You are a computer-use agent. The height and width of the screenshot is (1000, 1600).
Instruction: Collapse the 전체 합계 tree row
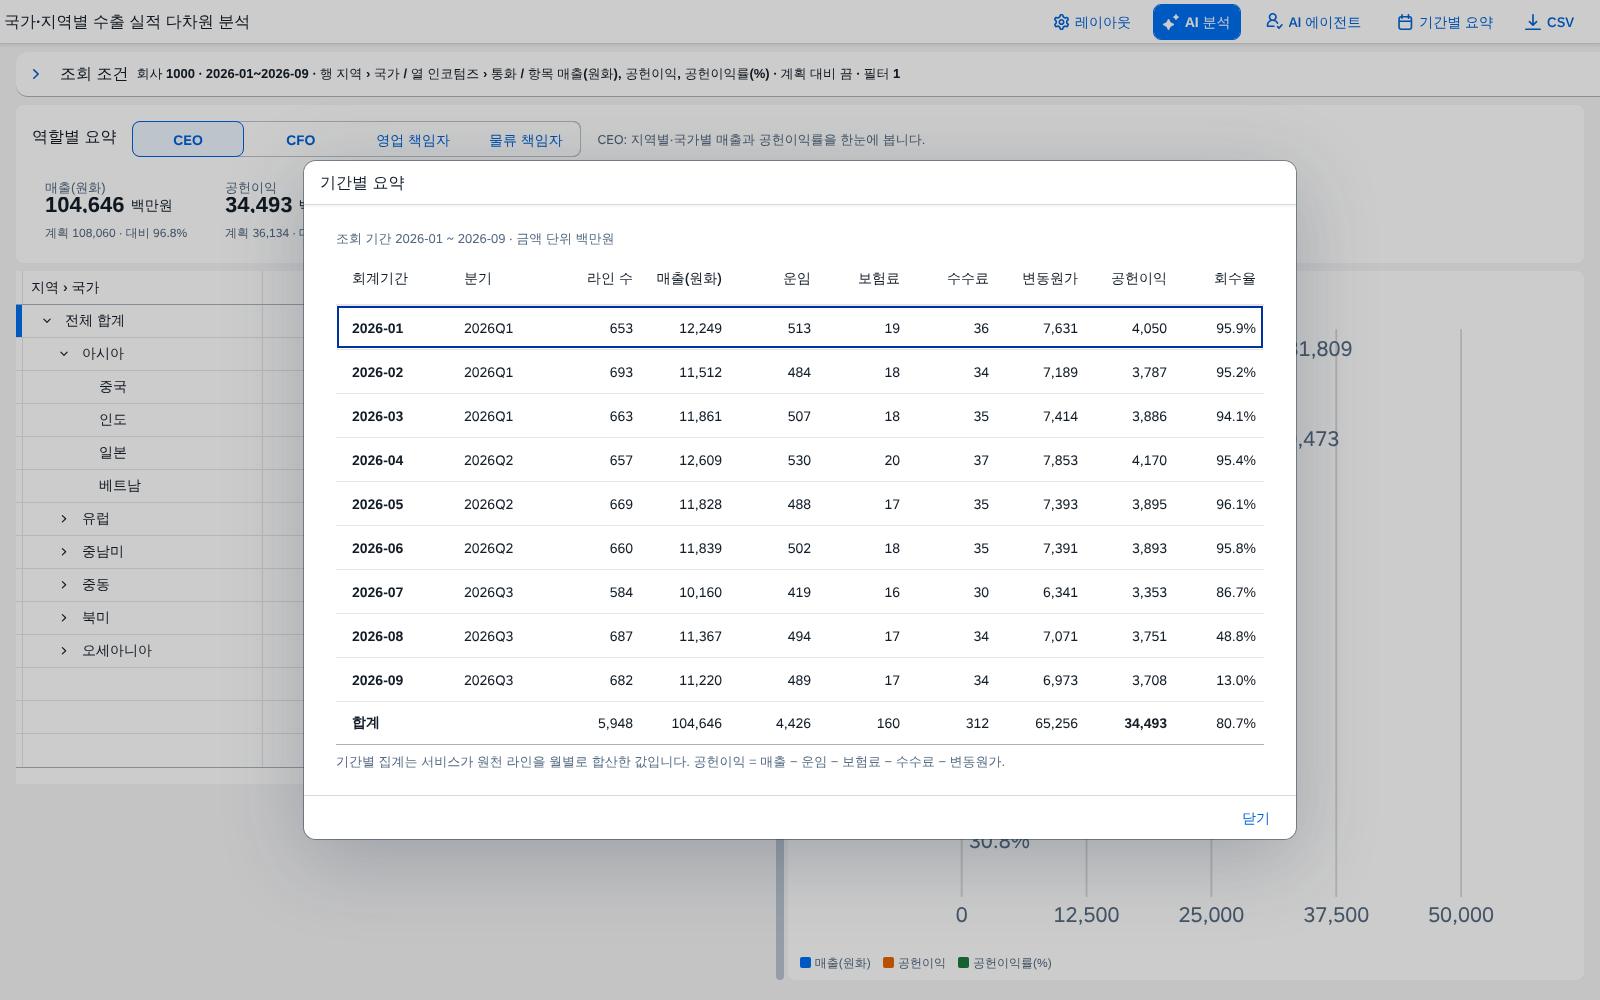pos(47,321)
